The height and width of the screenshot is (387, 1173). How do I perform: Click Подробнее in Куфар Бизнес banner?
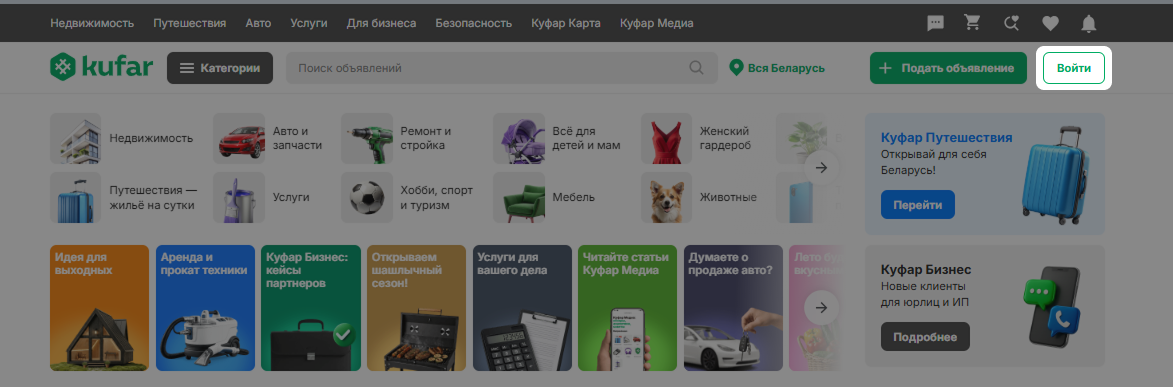(x=925, y=337)
